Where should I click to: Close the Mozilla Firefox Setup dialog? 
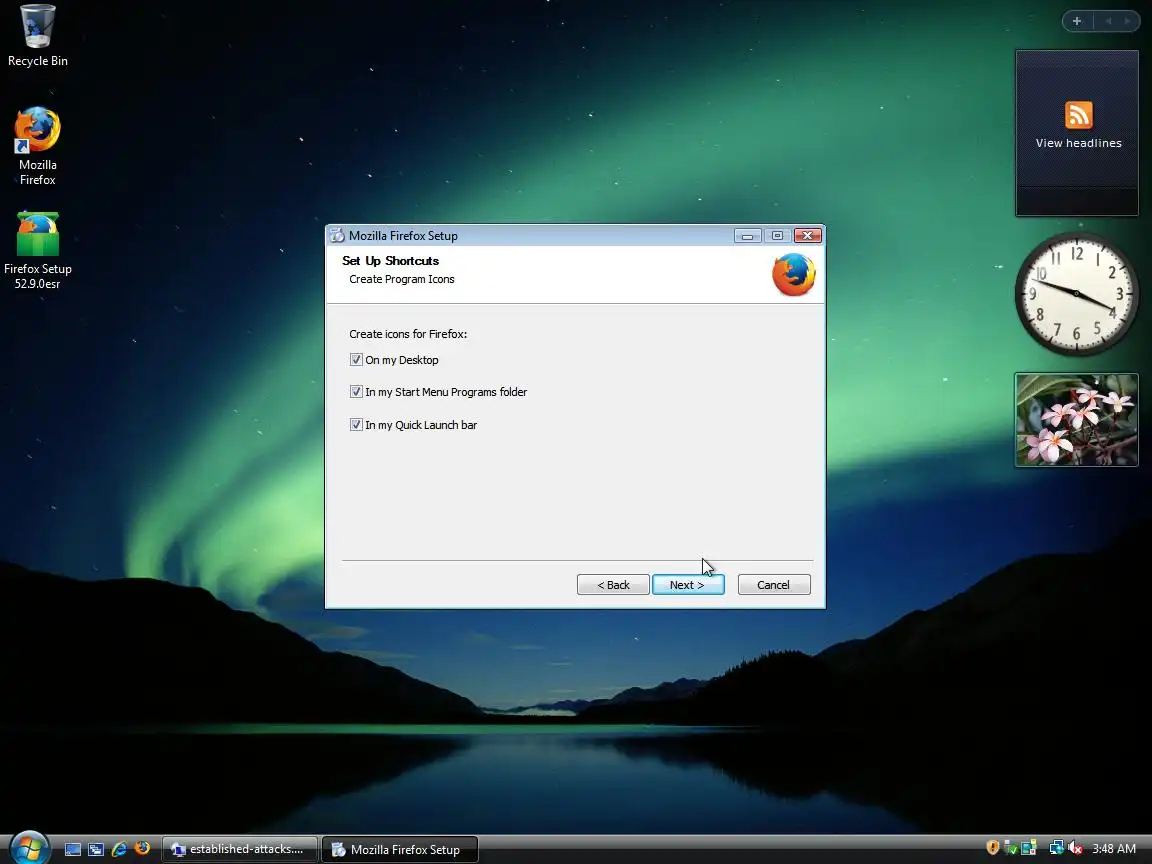[x=807, y=235]
